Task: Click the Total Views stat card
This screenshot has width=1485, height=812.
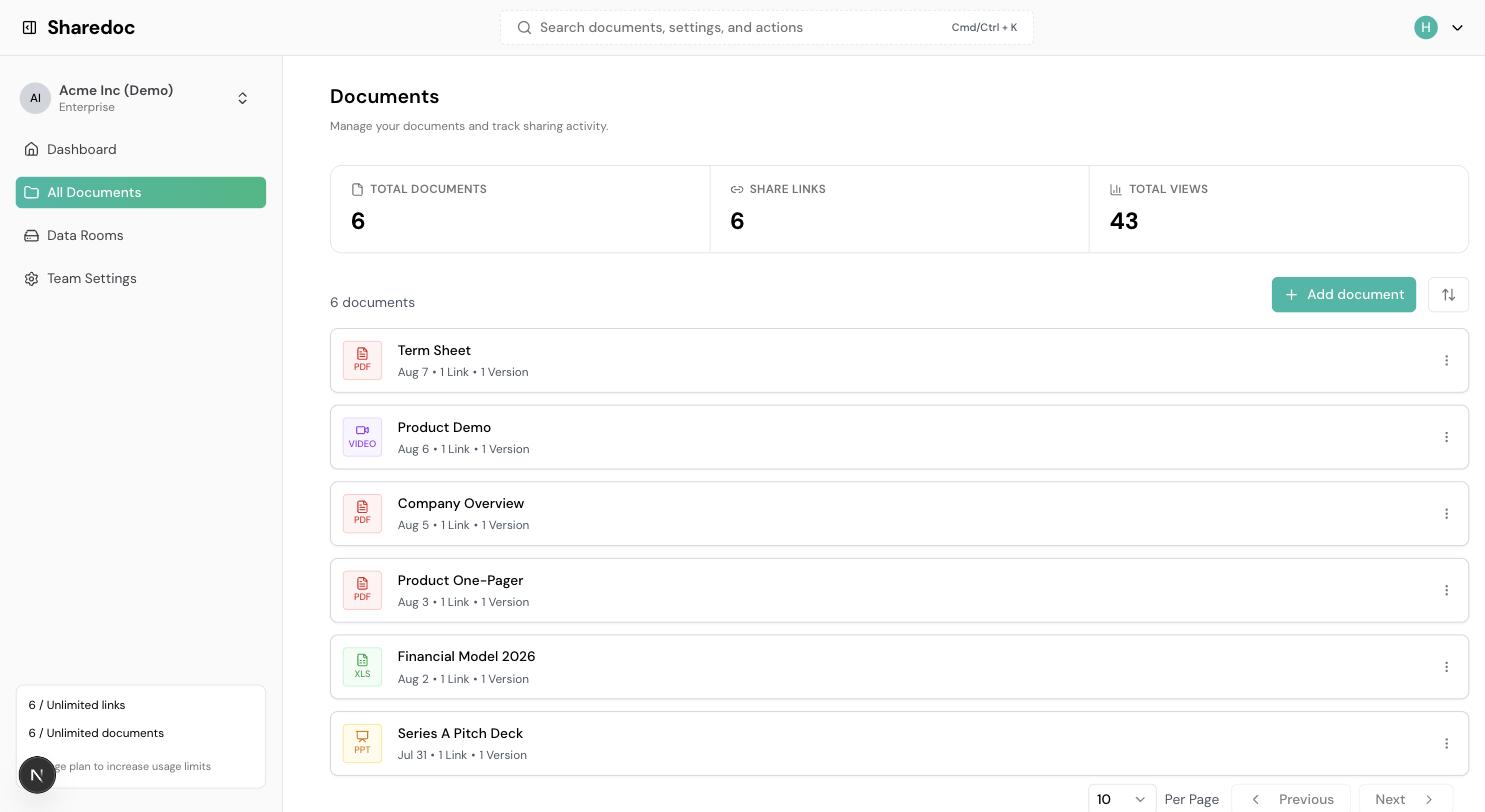Action: point(1278,209)
